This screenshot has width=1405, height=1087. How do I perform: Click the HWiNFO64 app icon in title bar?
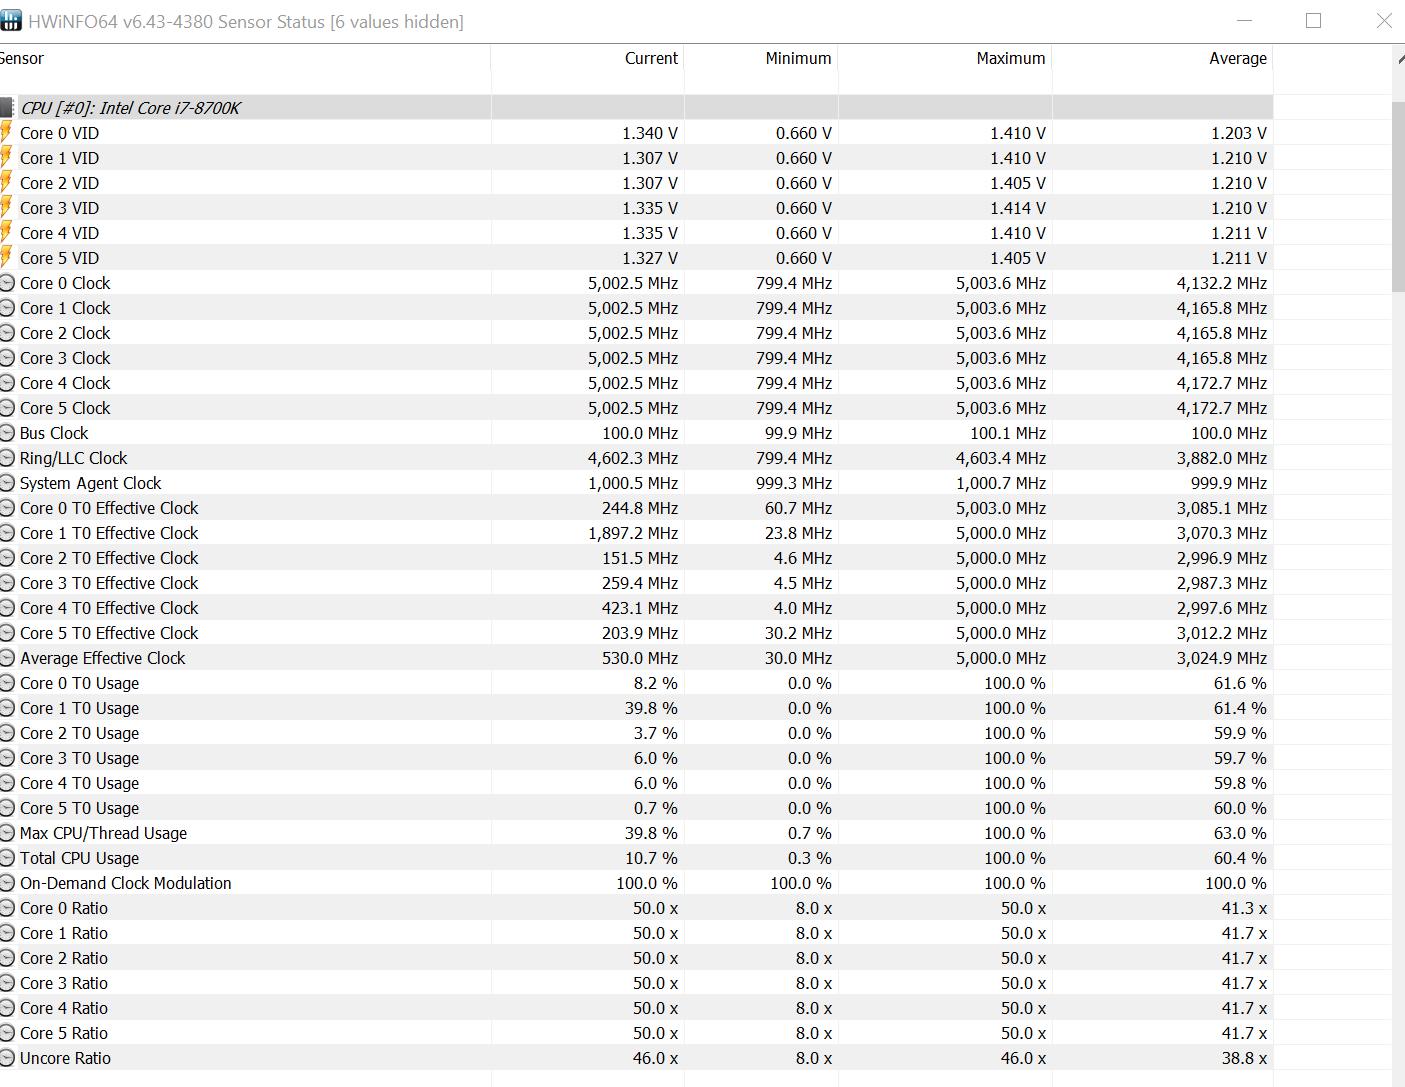click(10, 20)
